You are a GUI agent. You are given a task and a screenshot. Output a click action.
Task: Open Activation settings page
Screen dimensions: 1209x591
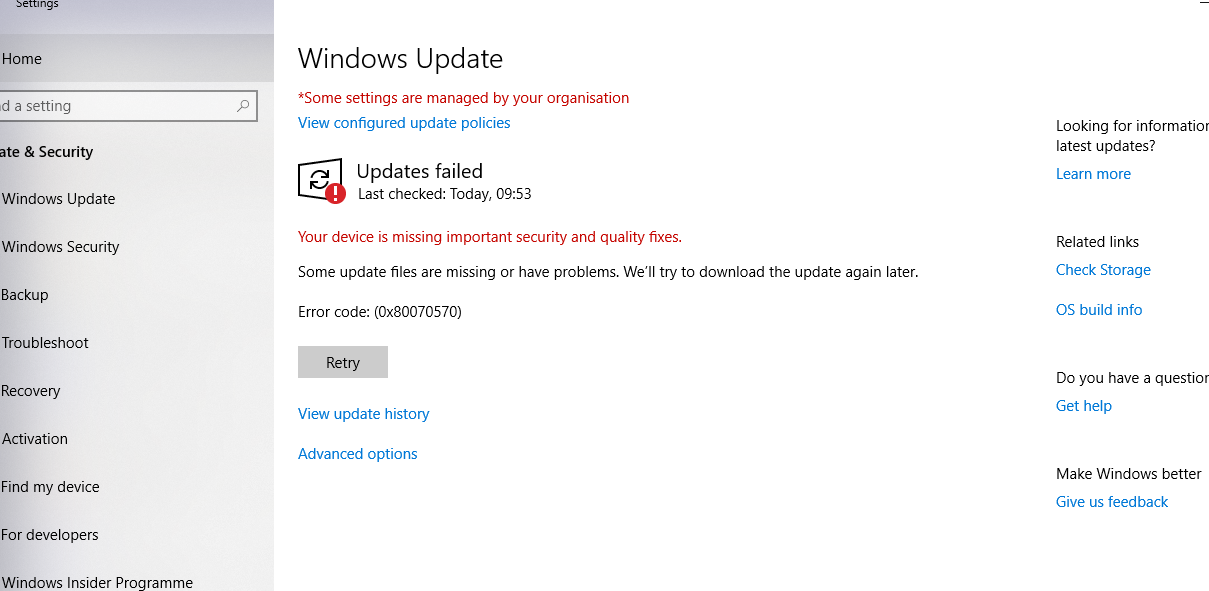pos(137,439)
